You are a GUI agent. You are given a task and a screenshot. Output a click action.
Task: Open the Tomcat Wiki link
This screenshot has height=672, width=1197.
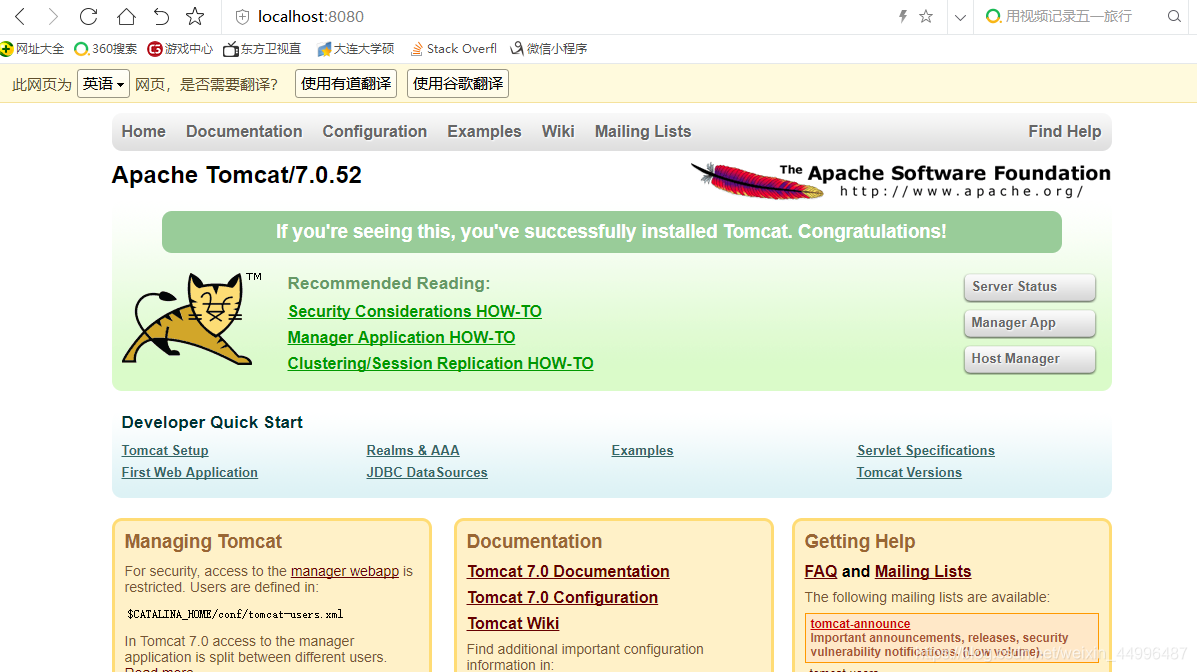[513, 623]
